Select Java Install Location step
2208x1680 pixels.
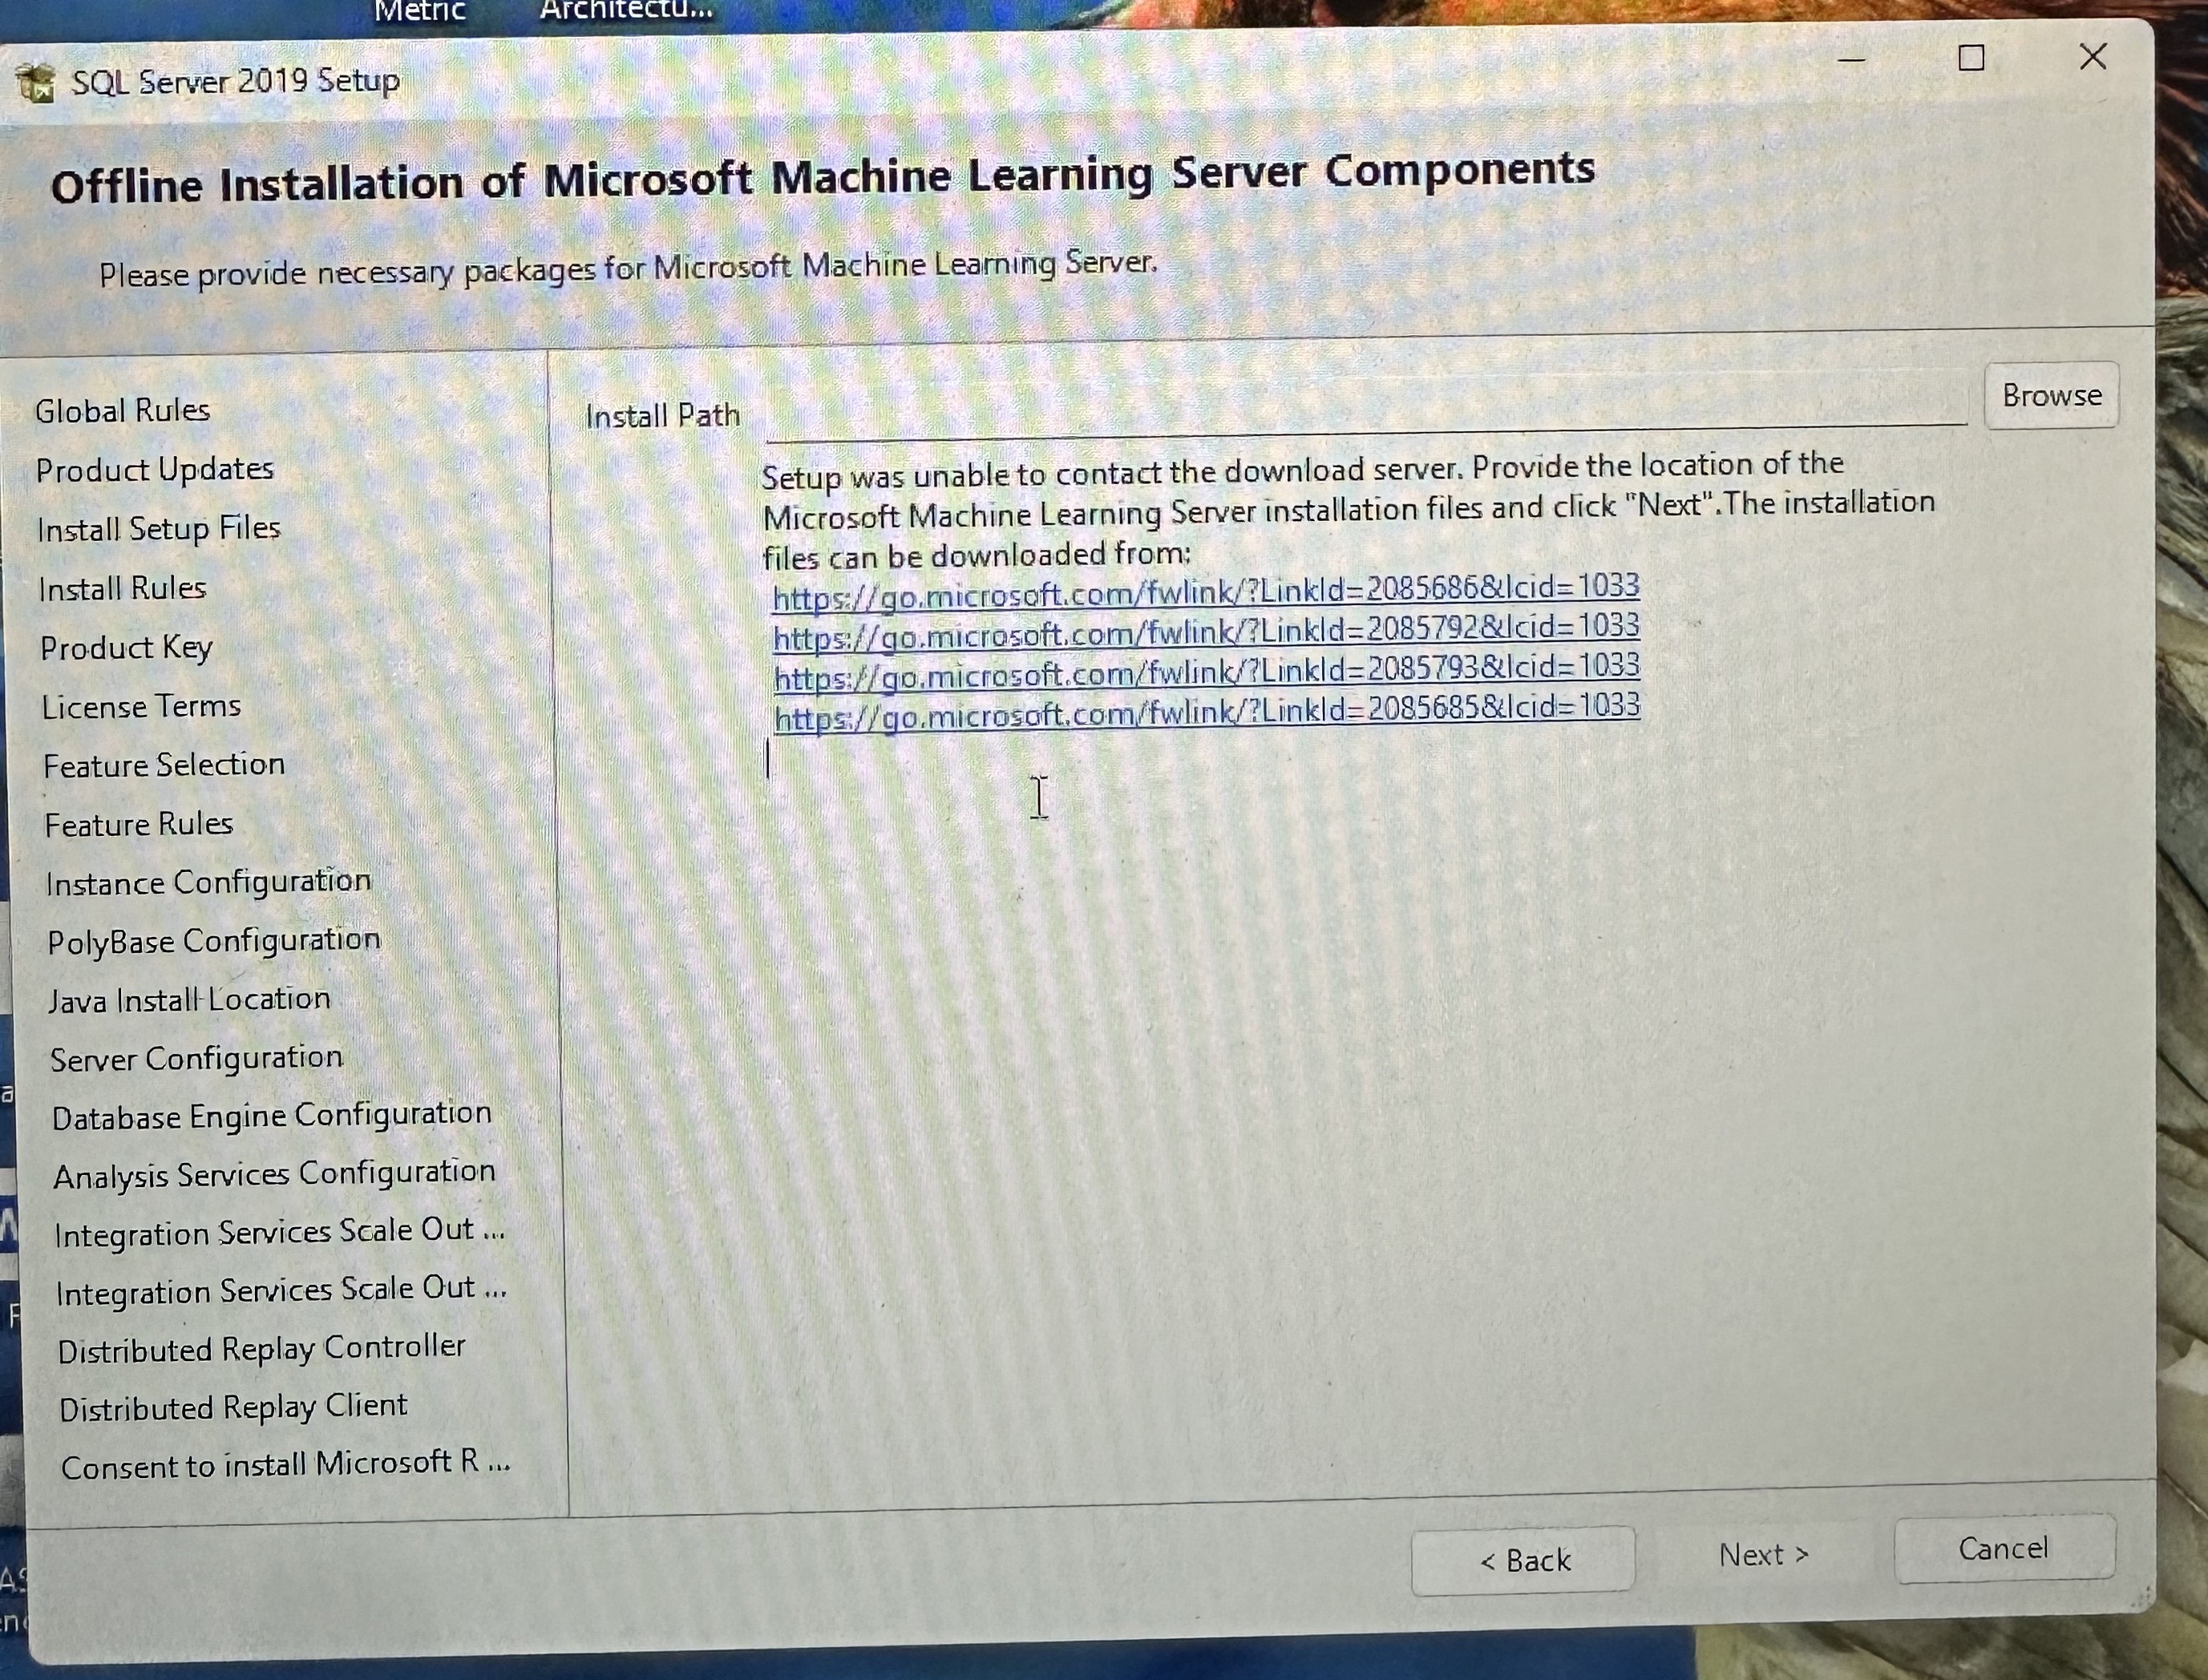[188, 997]
